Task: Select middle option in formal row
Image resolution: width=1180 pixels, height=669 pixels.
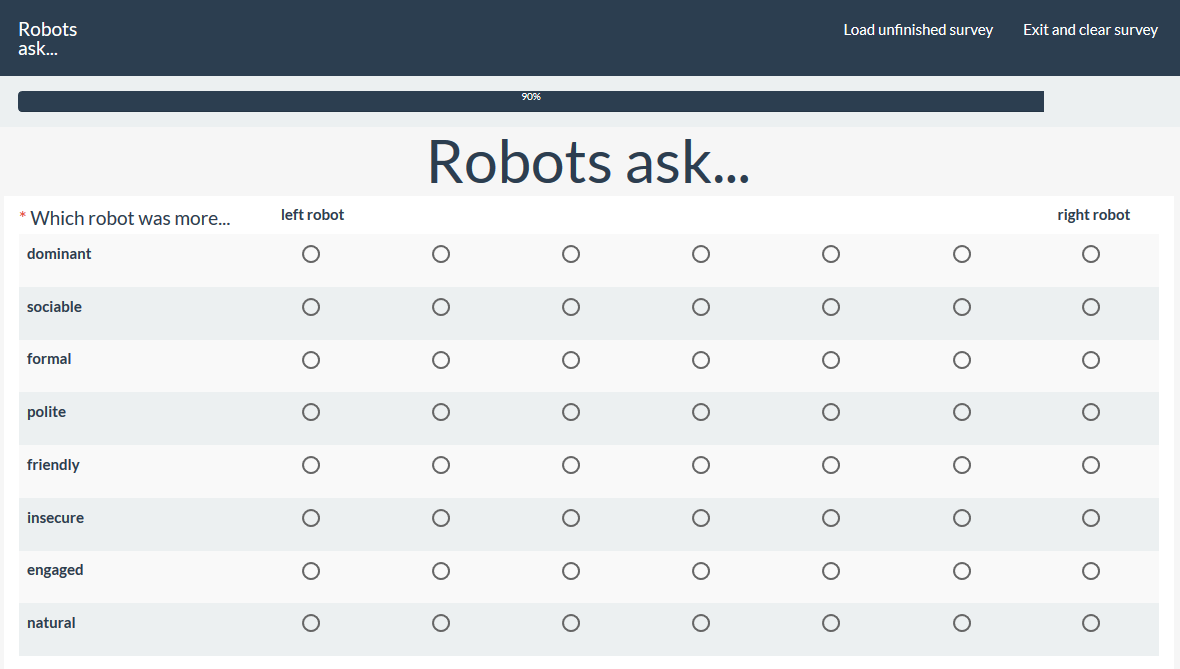Action: coord(701,360)
